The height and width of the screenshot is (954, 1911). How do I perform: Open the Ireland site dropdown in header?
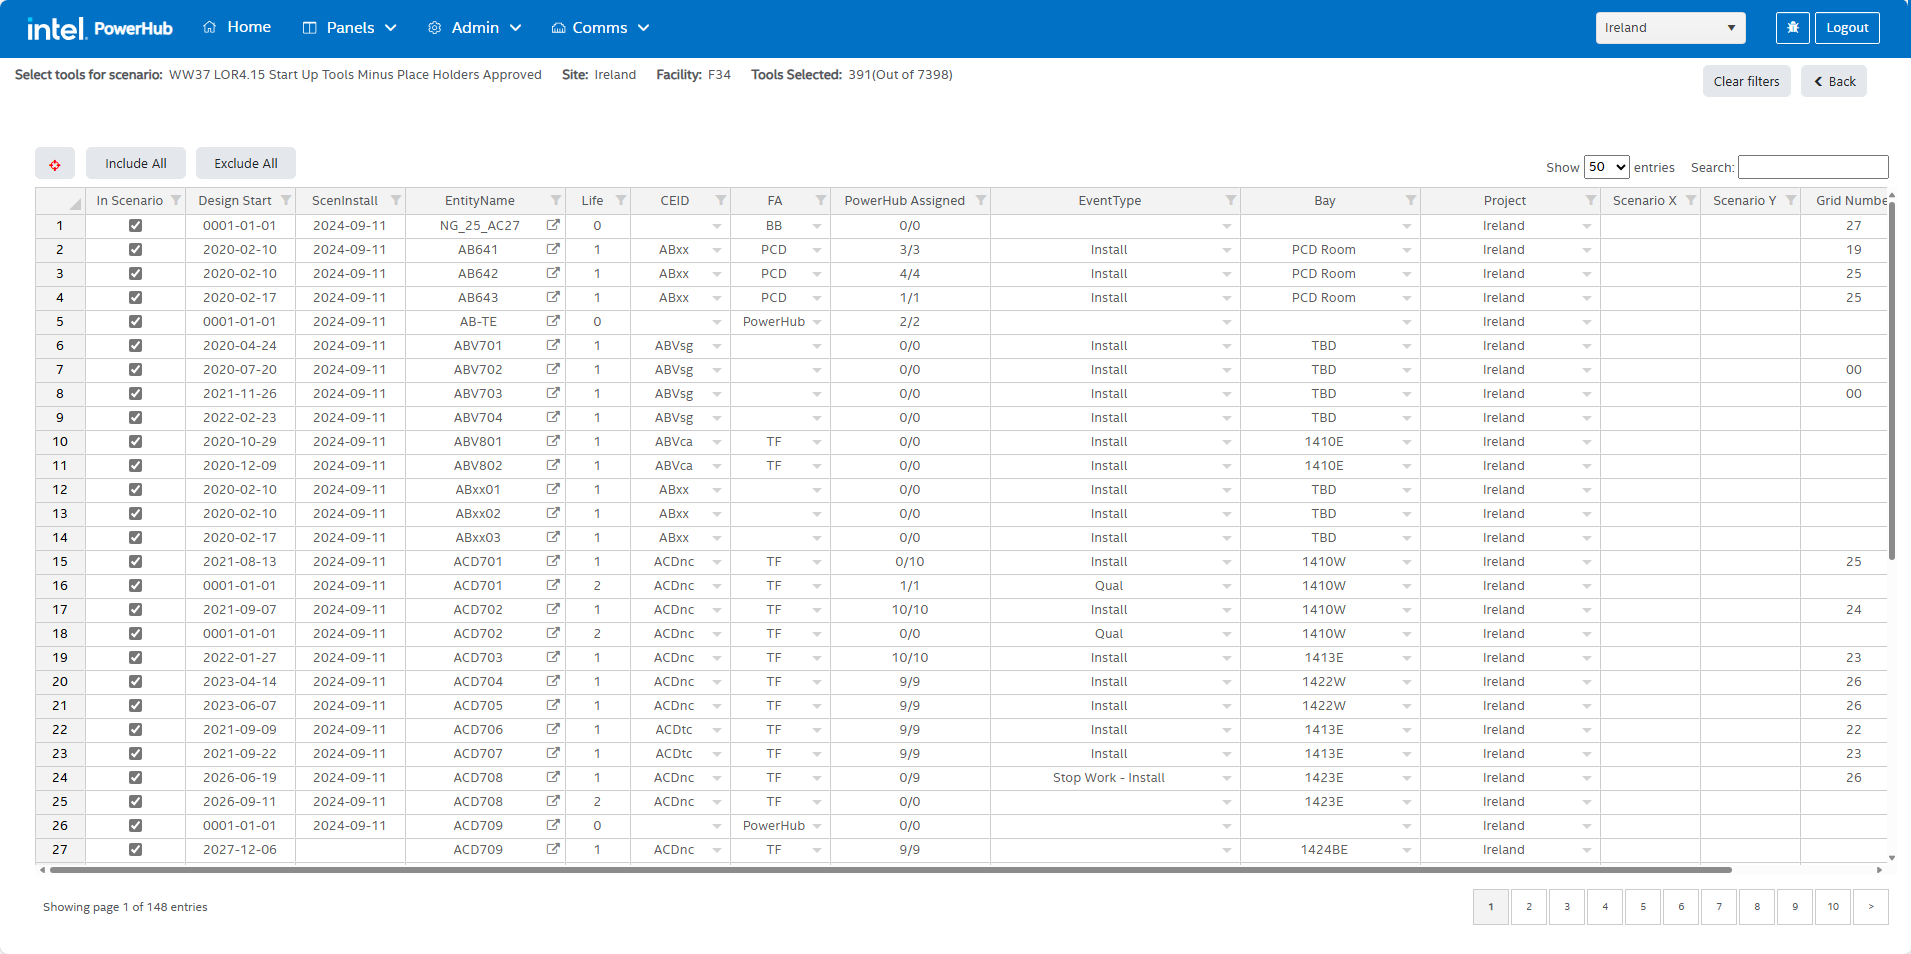pyautogui.click(x=1670, y=28)
